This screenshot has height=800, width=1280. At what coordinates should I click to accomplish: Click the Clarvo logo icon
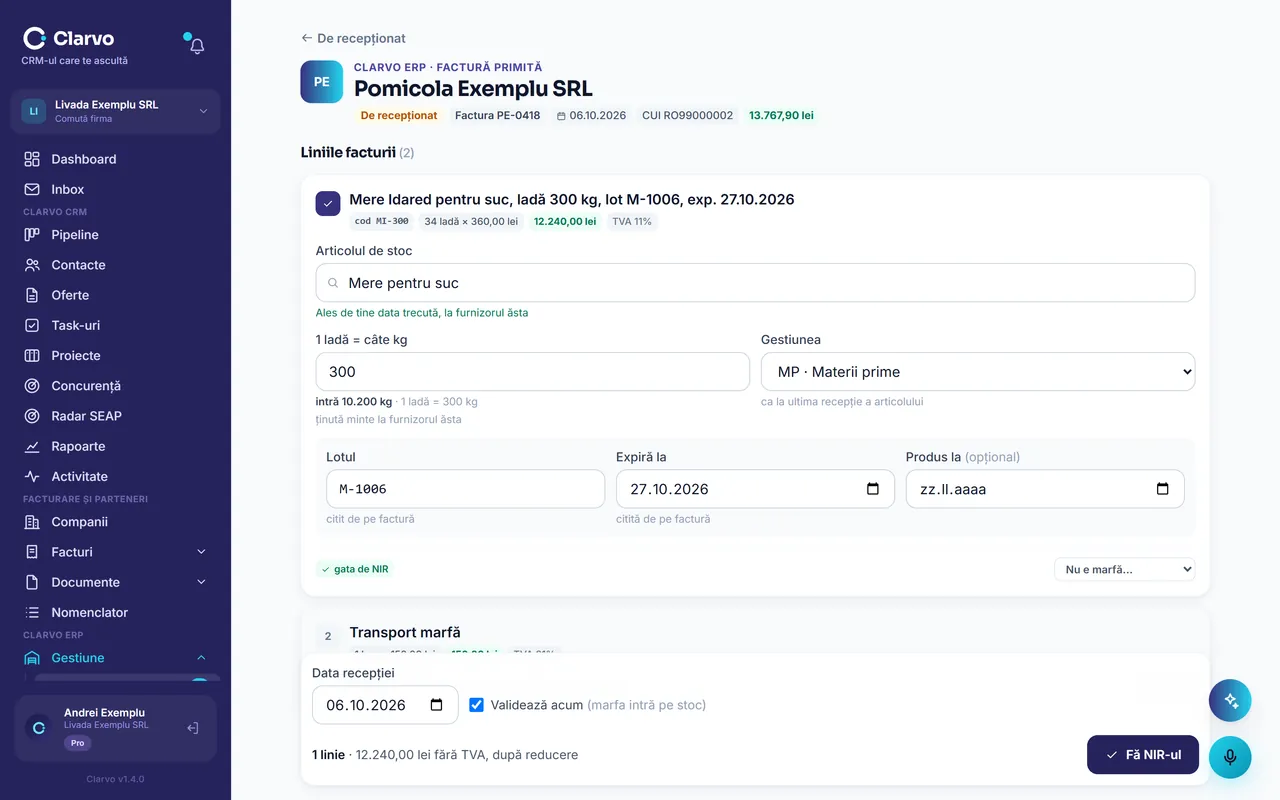35,38
